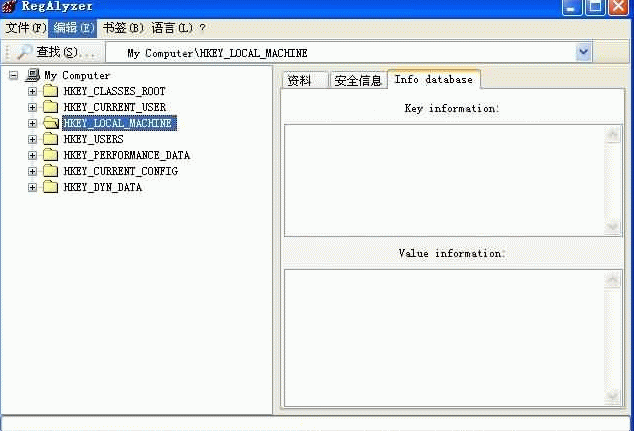Select HKEY_CLASSES_ROOT in the tree
Viewport: 634px width, 431px height.
114,91
